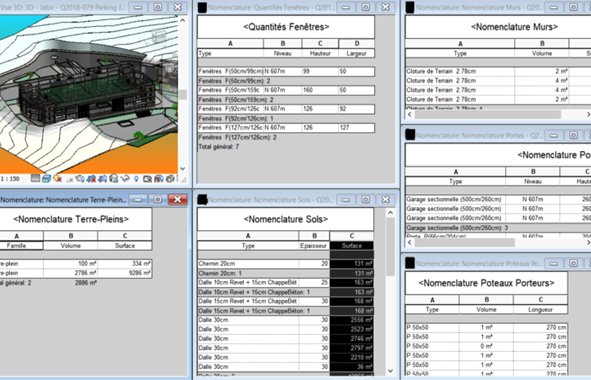Select the Surface column header in Sols
Screen dimensions: 591x380
pyautogui.click(x=352, y=246)
